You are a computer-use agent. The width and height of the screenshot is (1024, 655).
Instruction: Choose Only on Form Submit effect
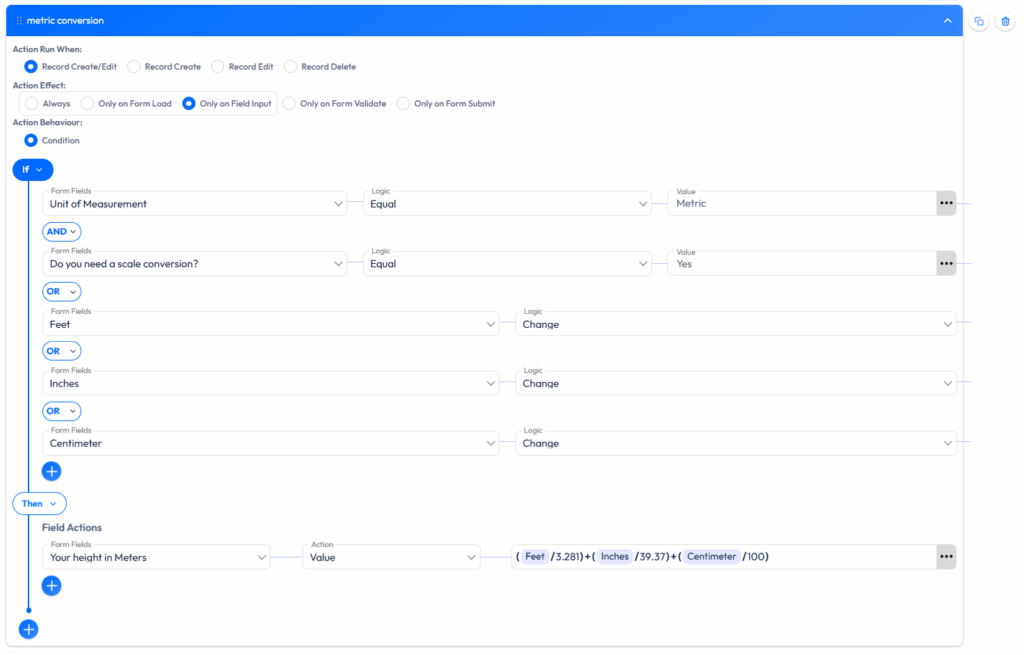(x=404, y=103)
